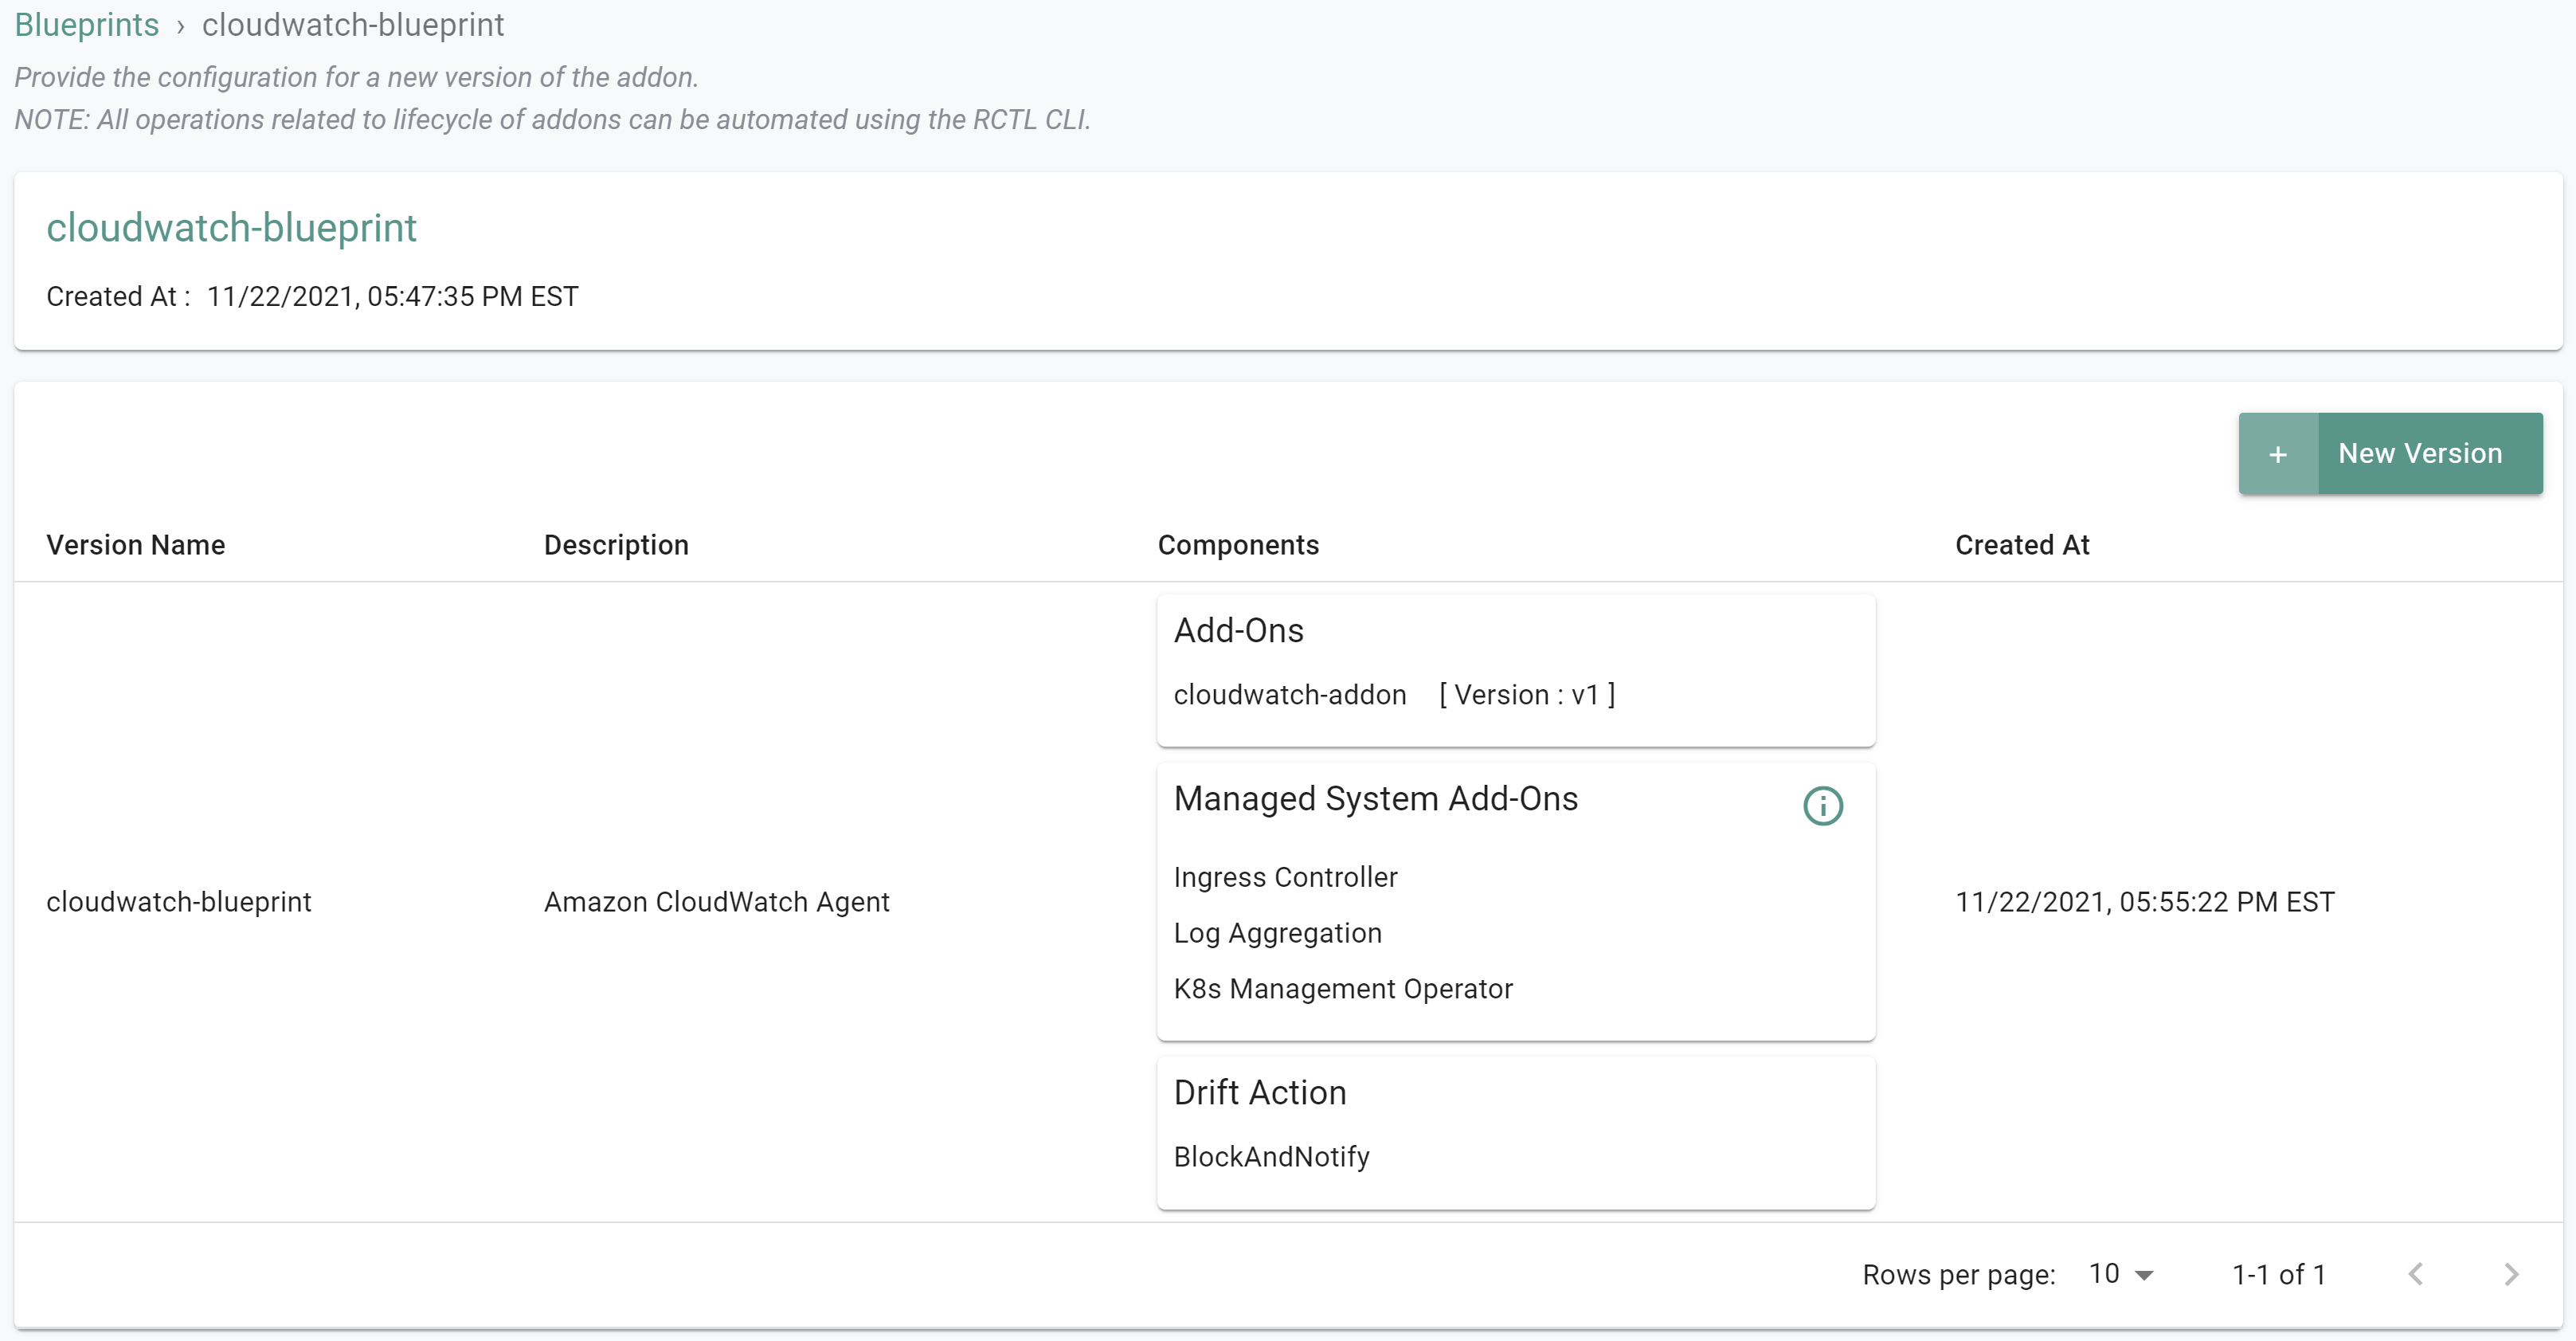Click the cloudwatch-blueprint card title
Screen dimensions: 2576x1341
coord(231,228)
